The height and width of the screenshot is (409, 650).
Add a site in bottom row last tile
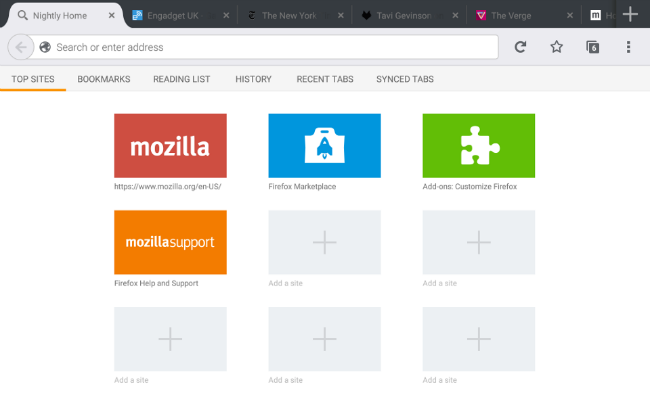point(479,339)
